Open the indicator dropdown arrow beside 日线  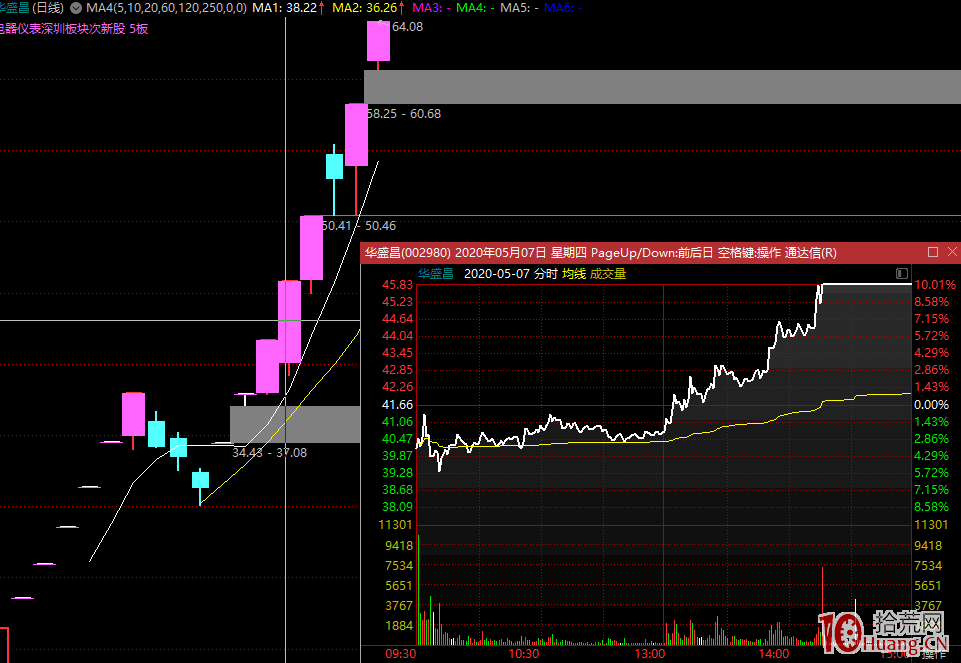pyautogui.click(x=75, y=8)
